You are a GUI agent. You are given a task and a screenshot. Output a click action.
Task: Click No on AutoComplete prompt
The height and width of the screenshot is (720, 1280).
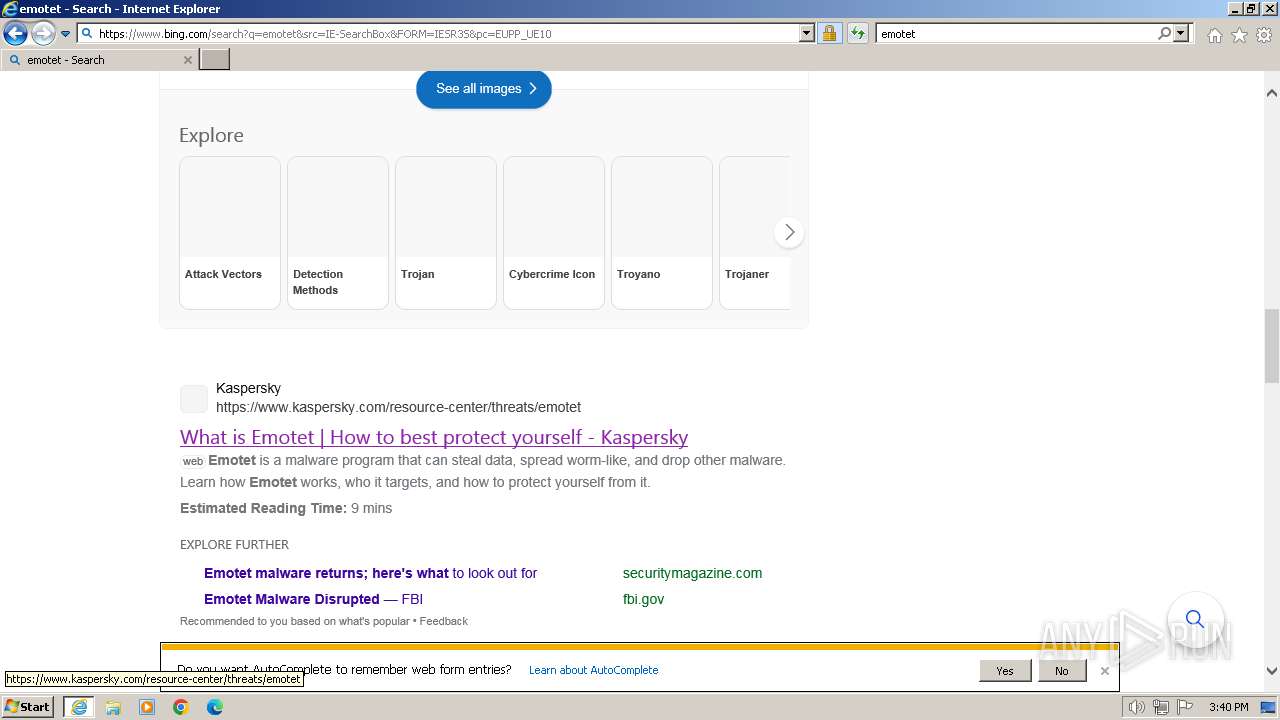[1061, 671]
